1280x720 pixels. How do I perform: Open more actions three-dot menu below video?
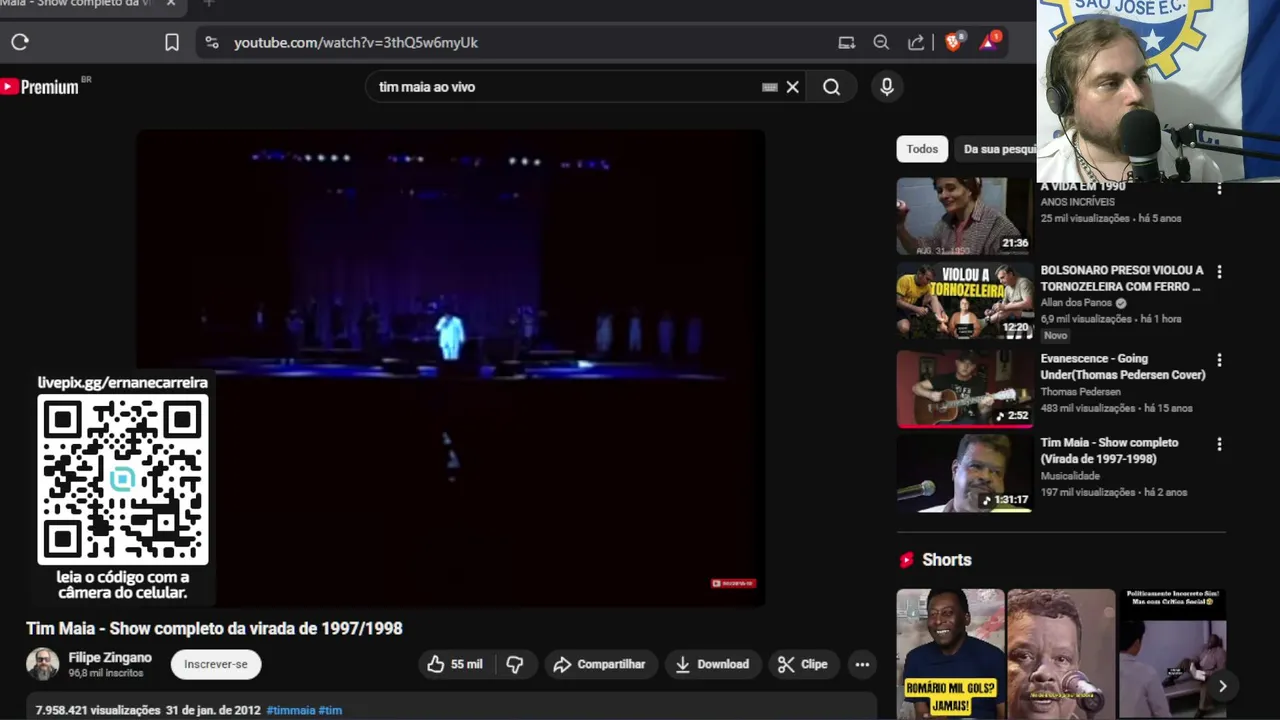[x=862, y=664]
